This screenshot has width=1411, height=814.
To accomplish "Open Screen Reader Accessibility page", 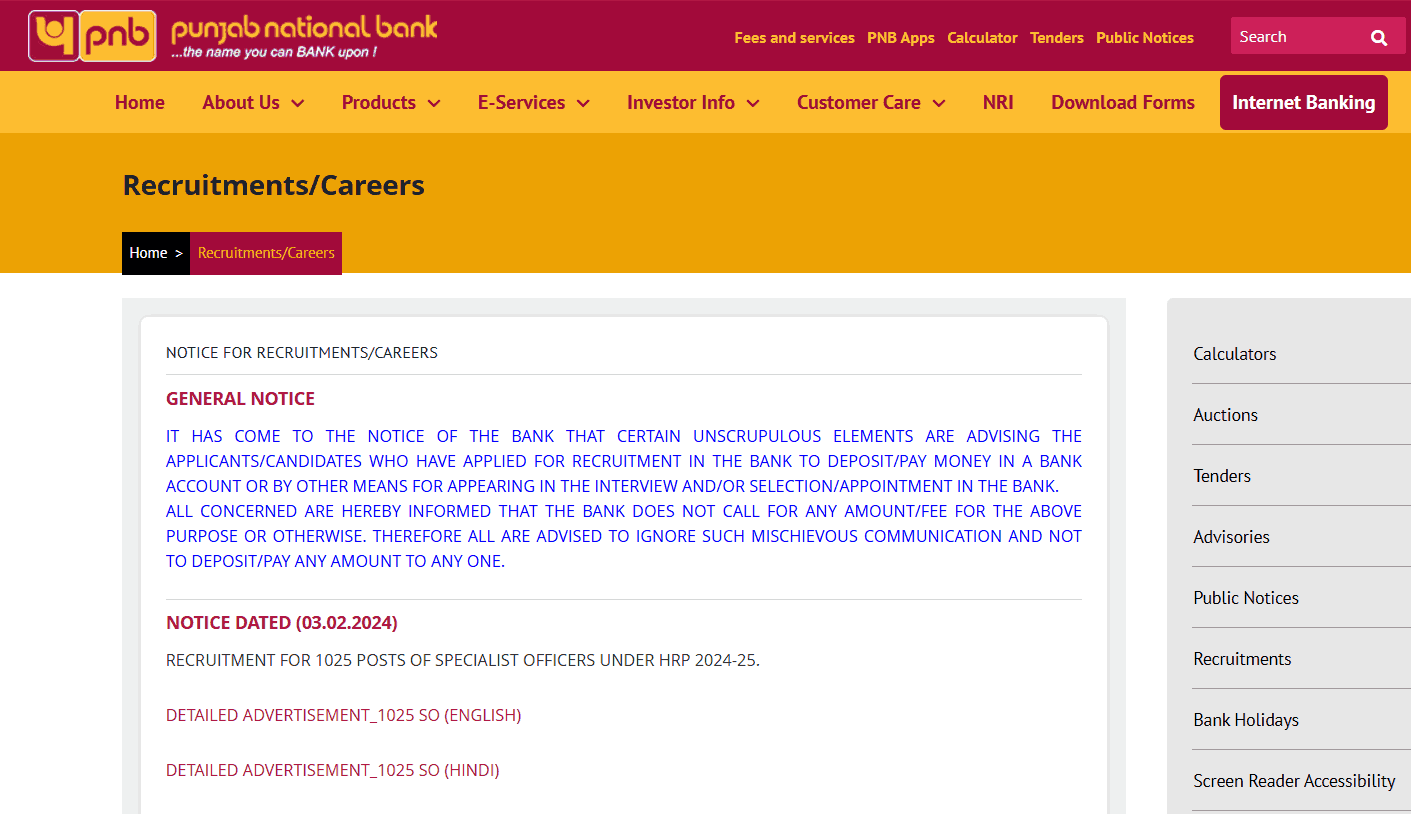I will pyautogui.click(x=1294, y=780).
